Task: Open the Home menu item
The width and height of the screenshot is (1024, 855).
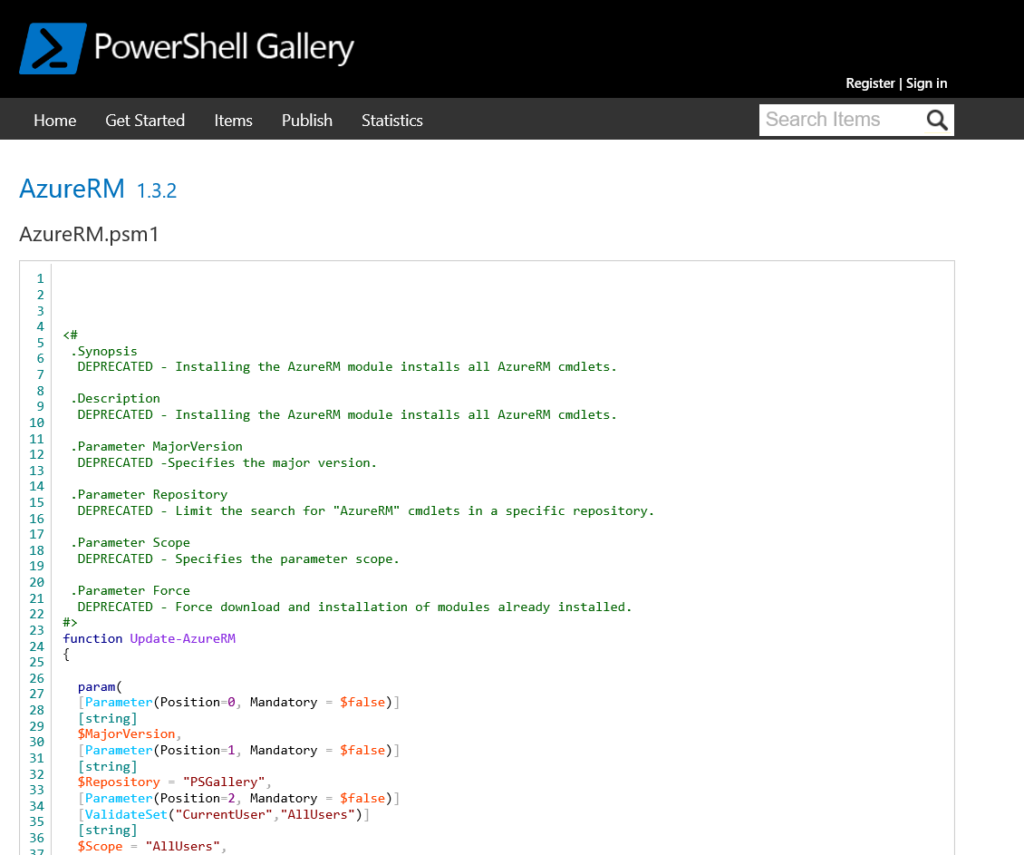Action: pyautogui.click(x=54, y=120)
